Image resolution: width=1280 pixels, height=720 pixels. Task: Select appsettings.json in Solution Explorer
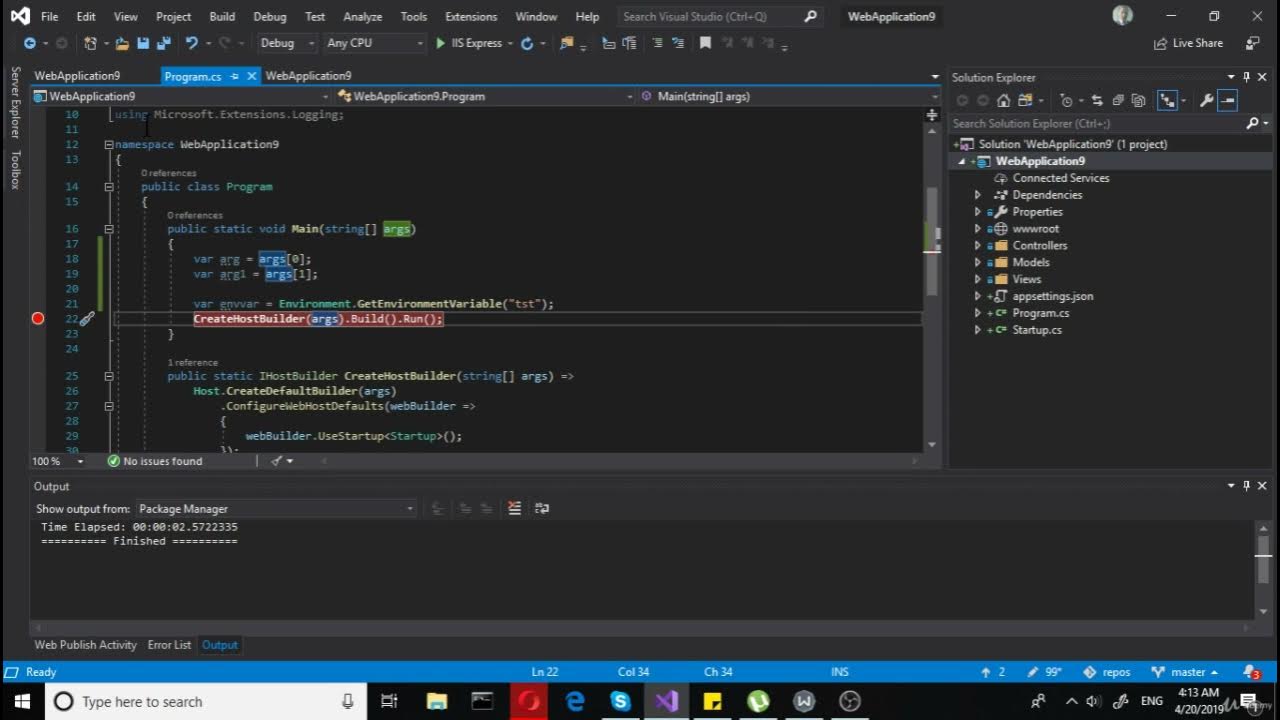tap(1052, 296)
